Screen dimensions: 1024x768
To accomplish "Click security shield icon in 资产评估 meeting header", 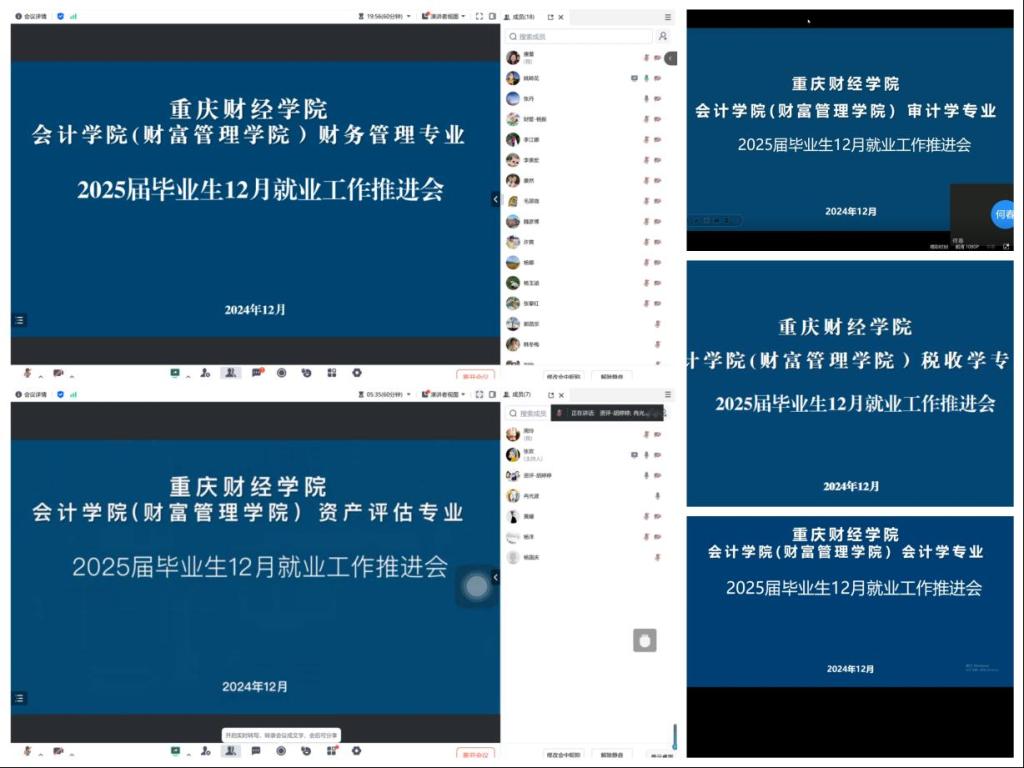I will tap(60, 394).
